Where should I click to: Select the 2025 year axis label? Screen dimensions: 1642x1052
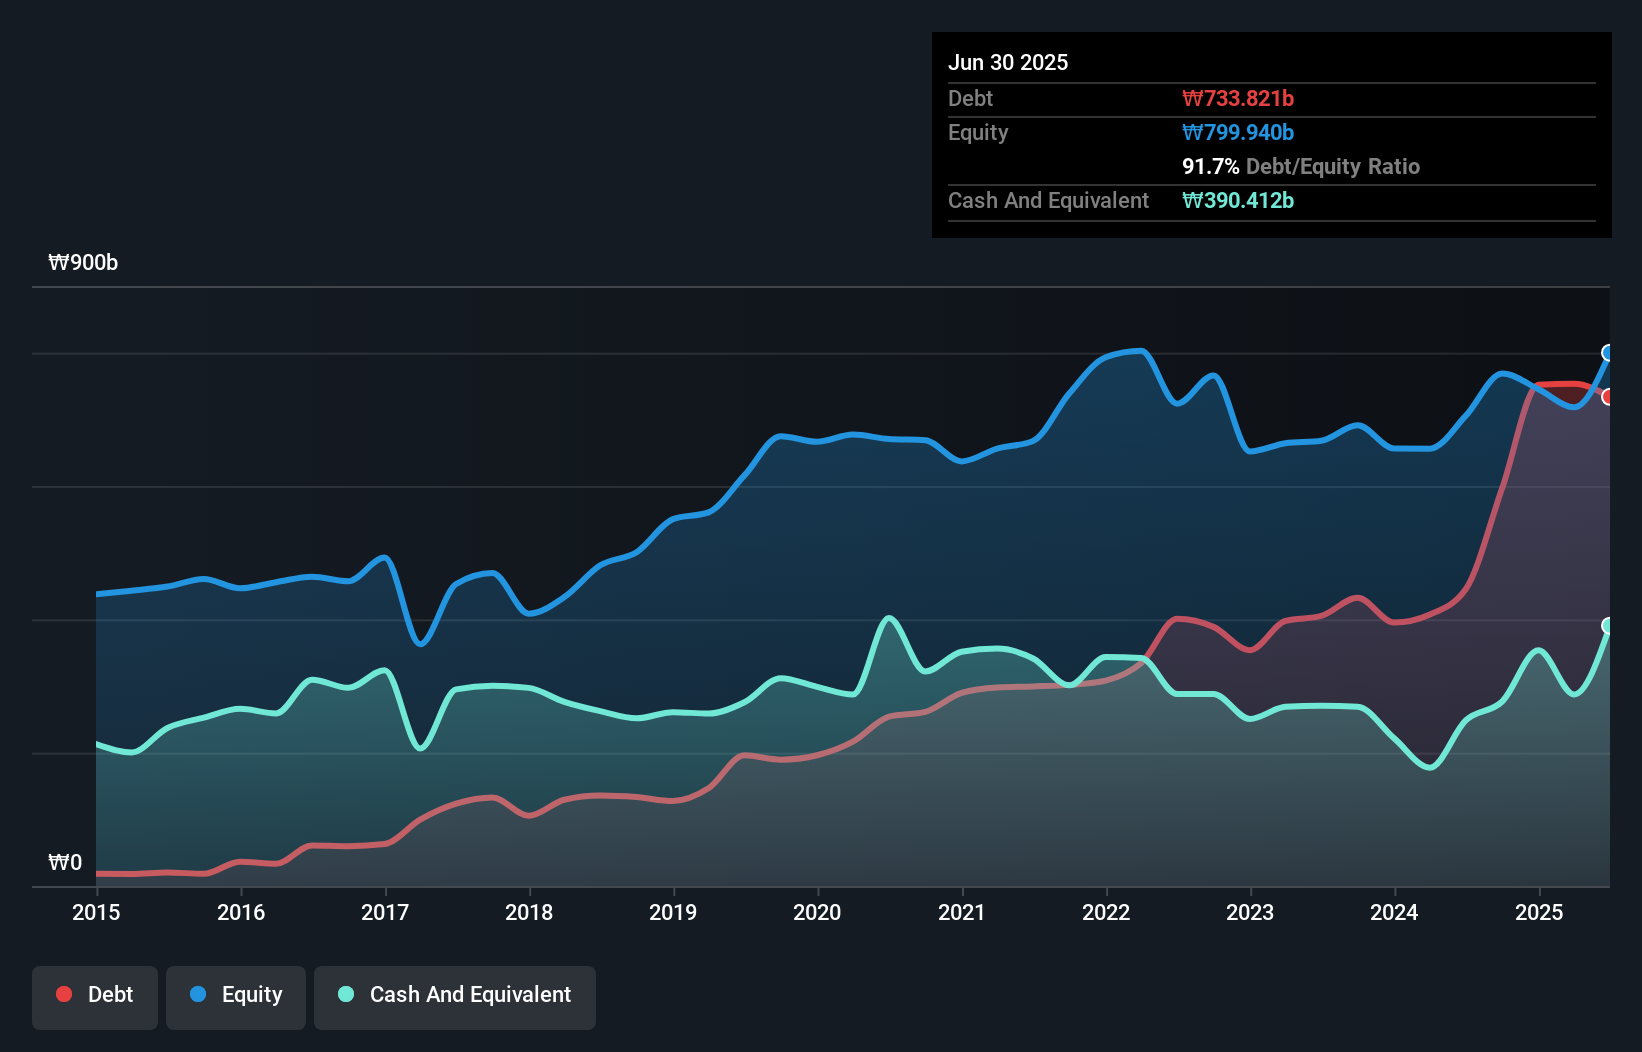[1539, 912]
